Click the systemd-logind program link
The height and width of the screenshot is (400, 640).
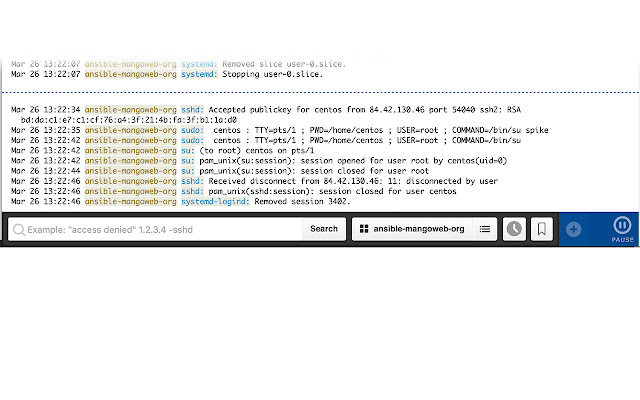[x=215, y=202]
